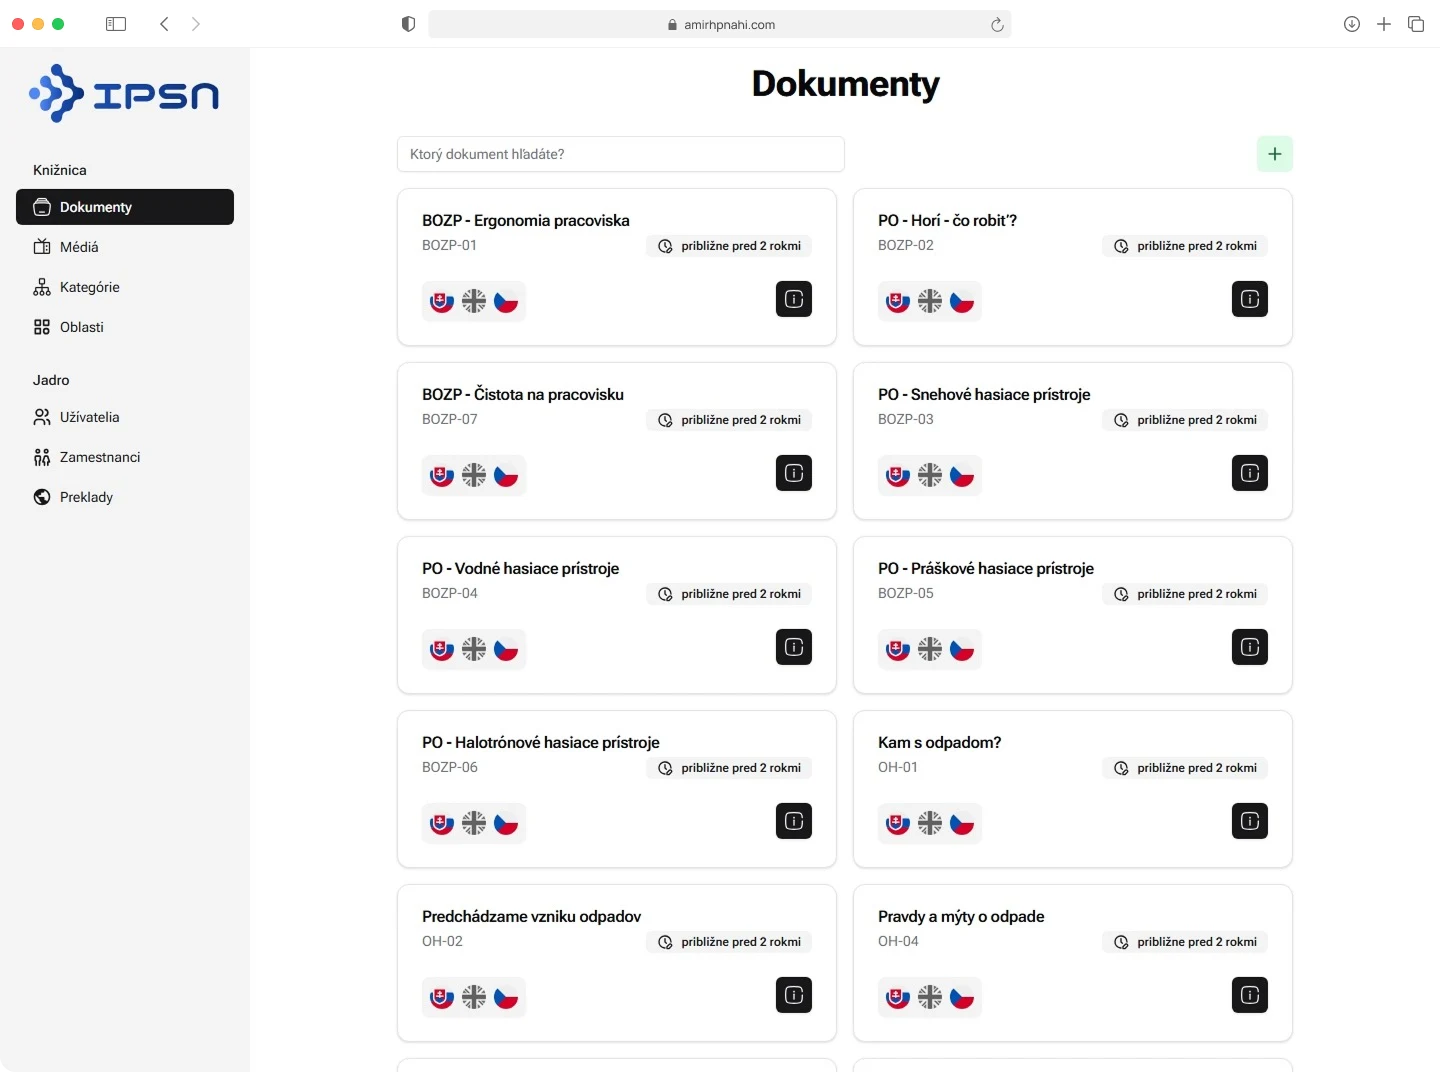Open a new browser tab
This screenshot has width=1440, height=1072.
tap(1384, 24)
